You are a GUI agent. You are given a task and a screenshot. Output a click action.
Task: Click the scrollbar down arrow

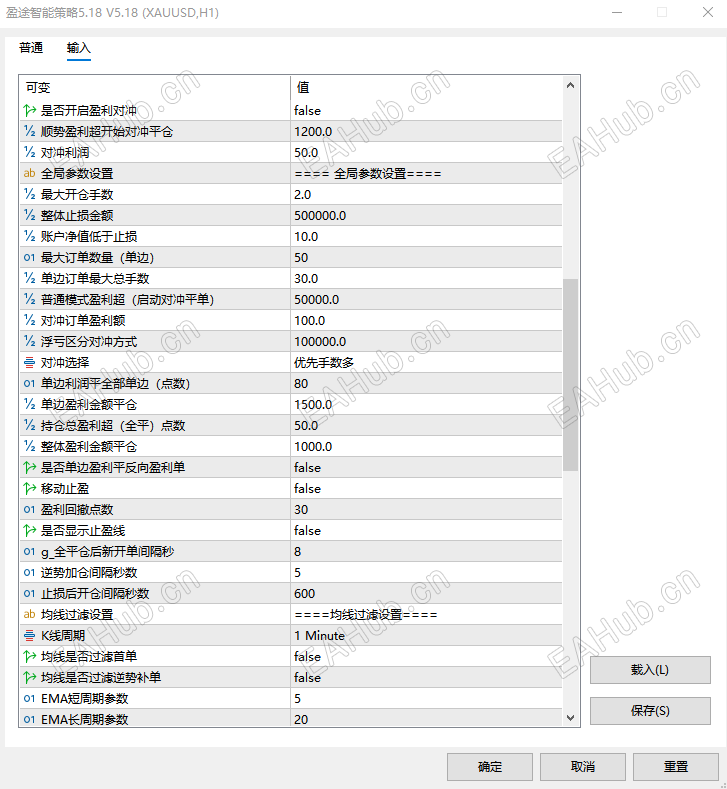point(570,718)
